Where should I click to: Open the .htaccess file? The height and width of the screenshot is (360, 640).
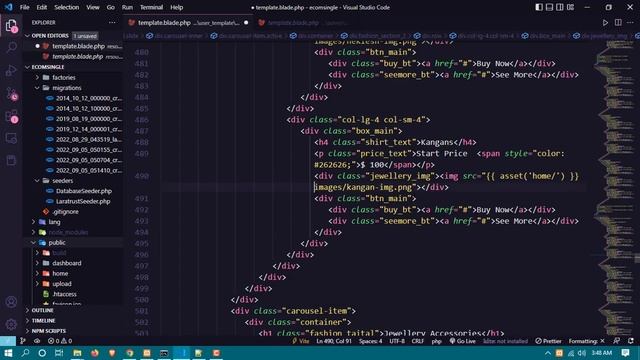click(64, 294)
